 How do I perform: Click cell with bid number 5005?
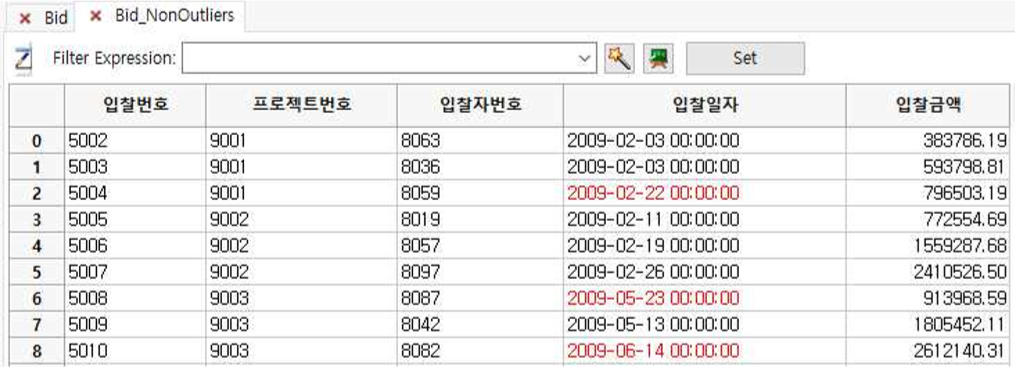point(135,220)
